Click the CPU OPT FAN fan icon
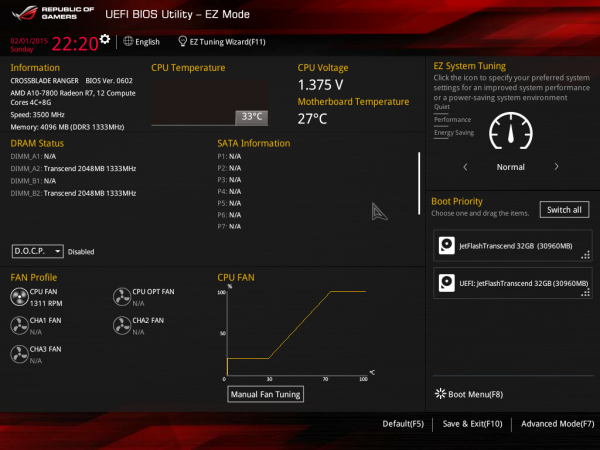The width and height of the screenshot is (600, 450). [122, 297]
